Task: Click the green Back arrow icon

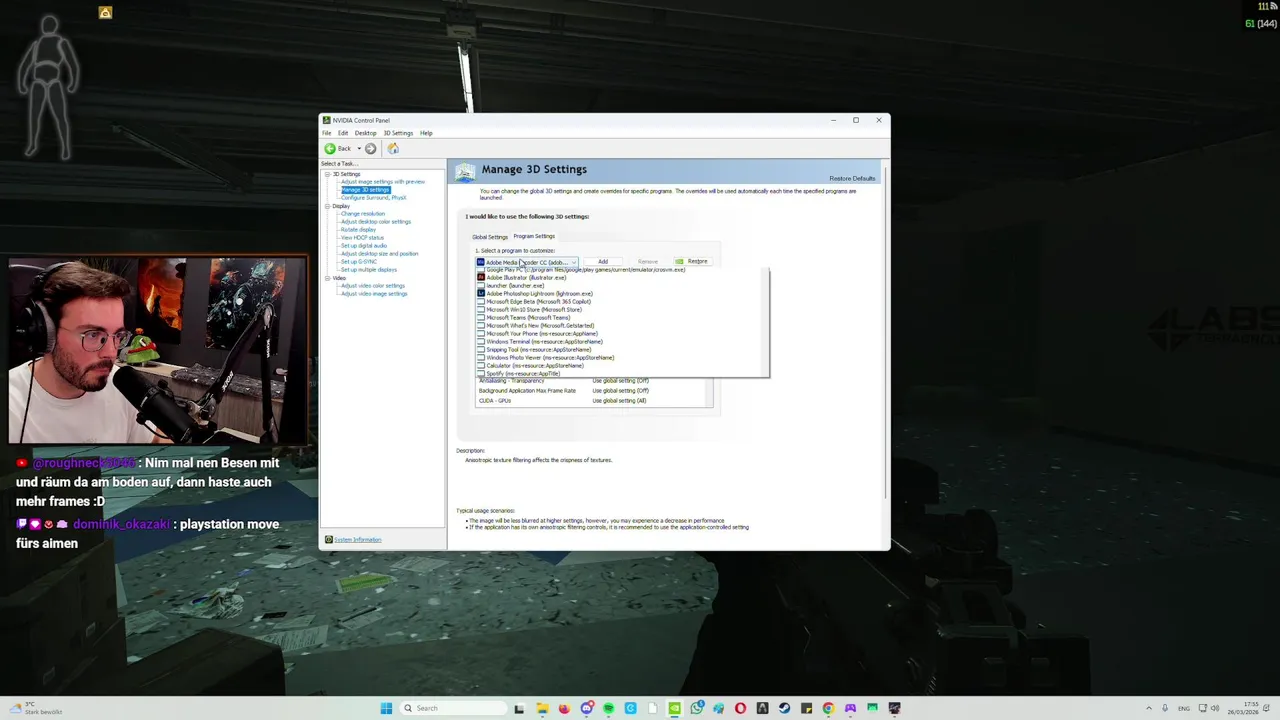Action: tap(330, 148)
